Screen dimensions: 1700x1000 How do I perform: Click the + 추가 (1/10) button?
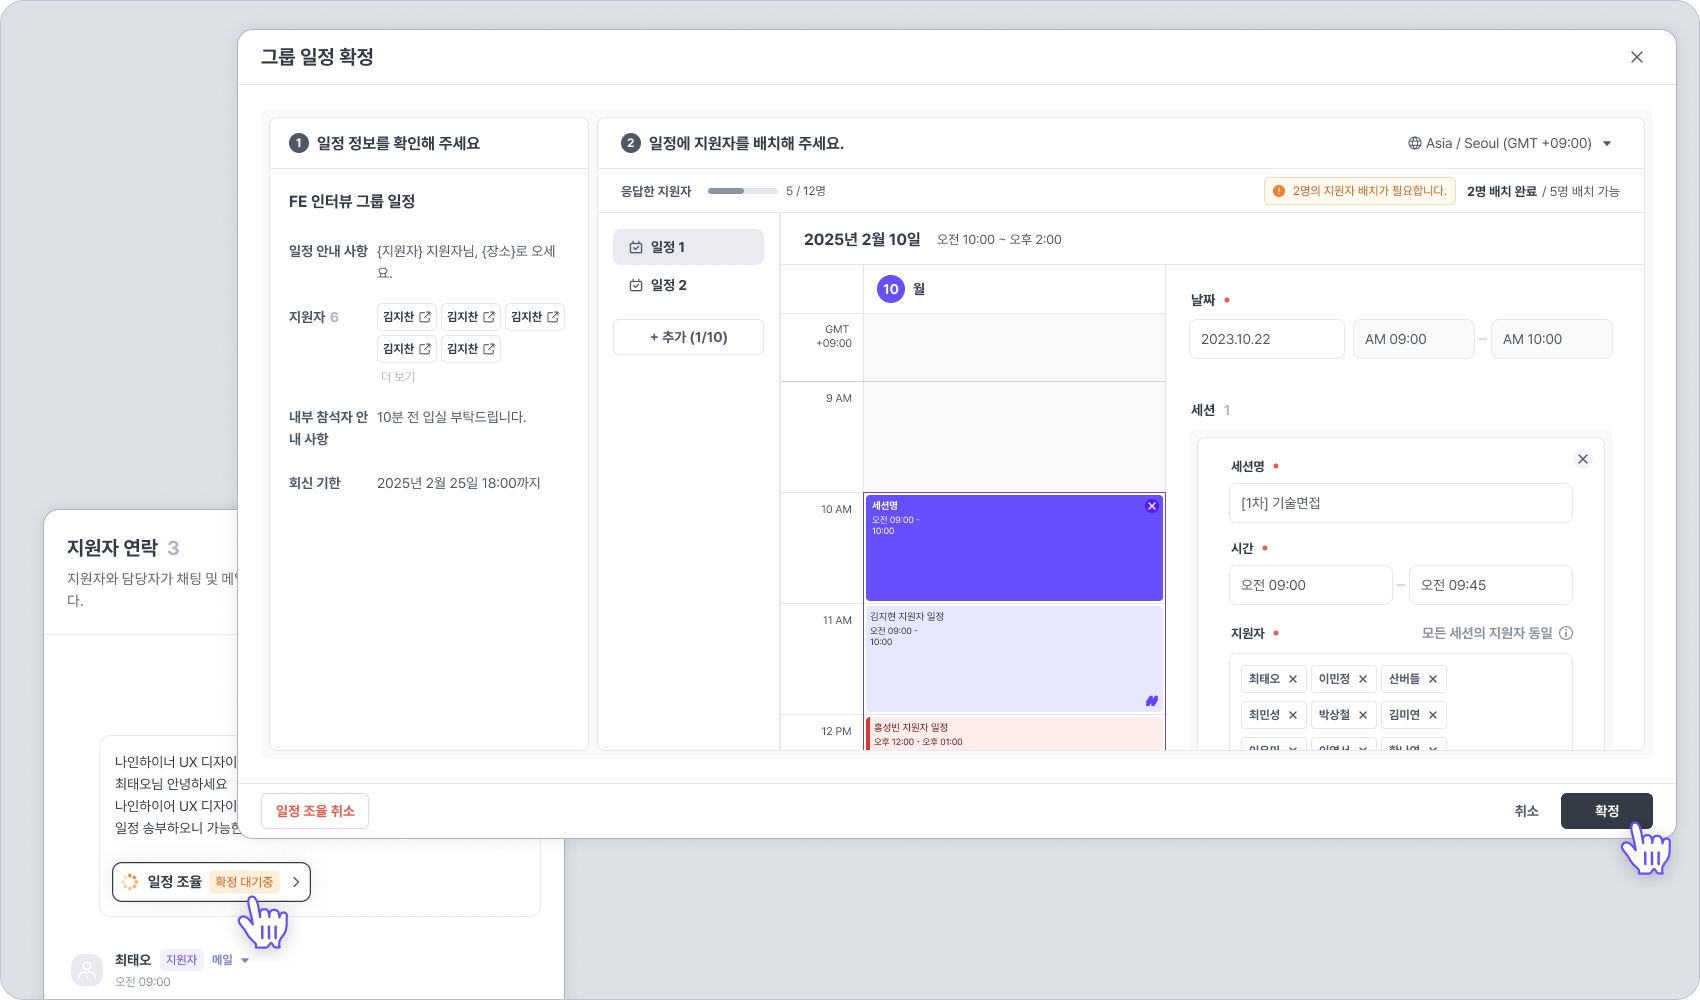tap(688, 337)
